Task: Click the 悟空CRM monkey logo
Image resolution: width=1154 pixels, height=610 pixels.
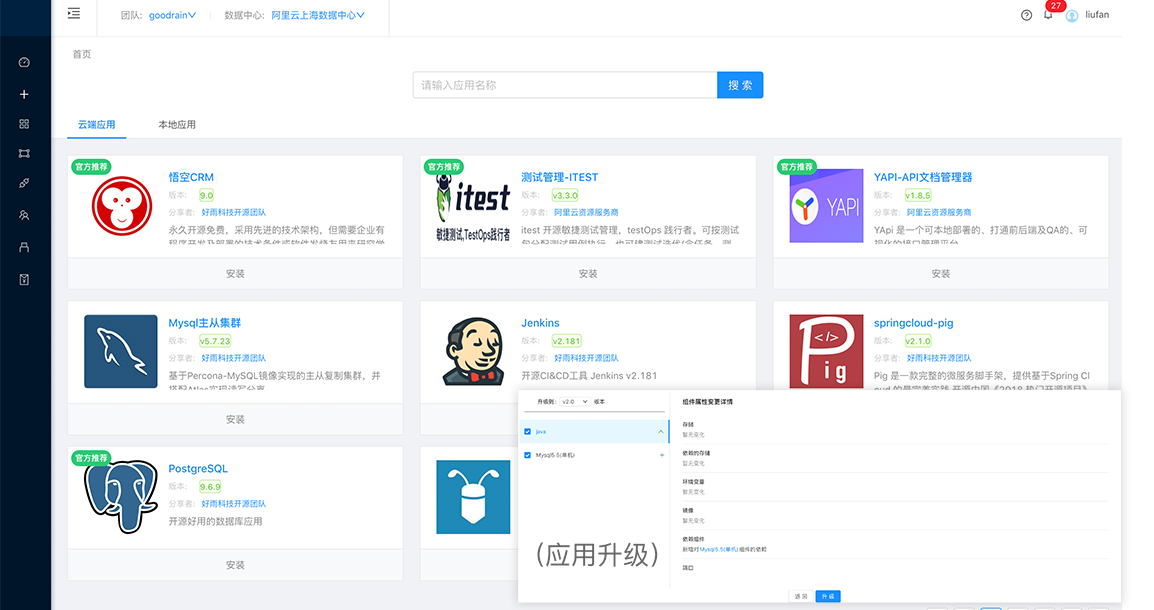Action: point(121,206)
